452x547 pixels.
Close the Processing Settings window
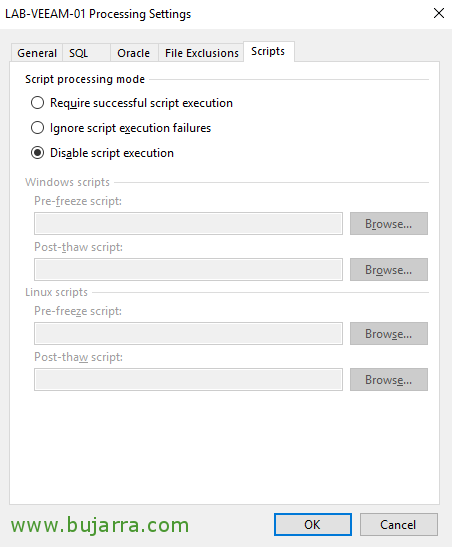pos(439,13)
